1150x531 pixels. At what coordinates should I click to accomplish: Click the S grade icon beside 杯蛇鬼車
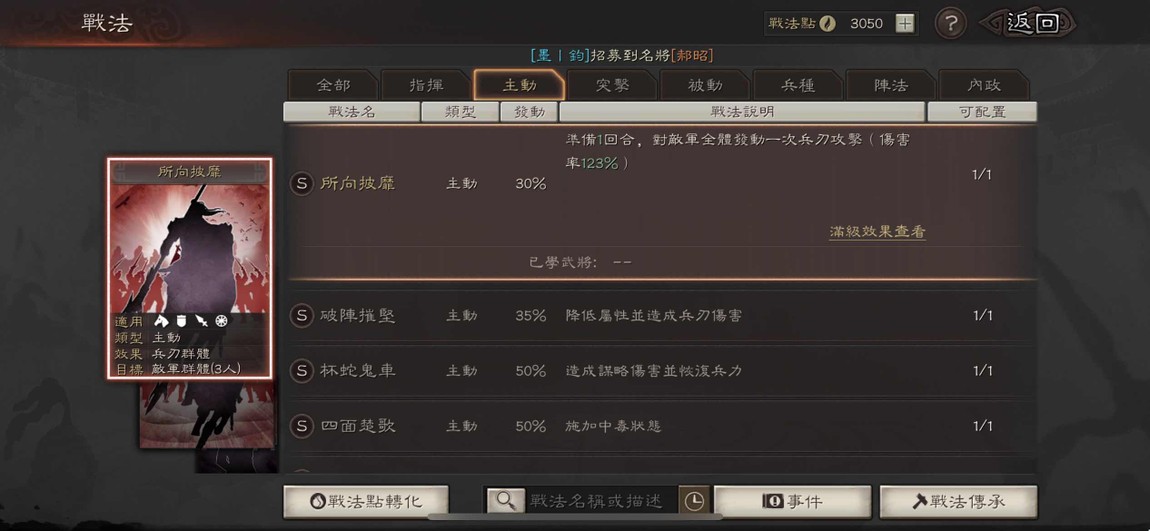pos(301,370)
